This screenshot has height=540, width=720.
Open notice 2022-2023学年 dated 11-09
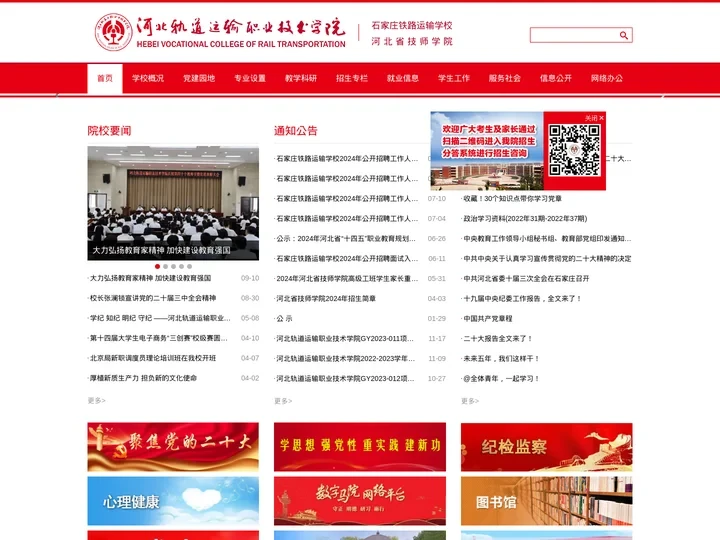345,359
